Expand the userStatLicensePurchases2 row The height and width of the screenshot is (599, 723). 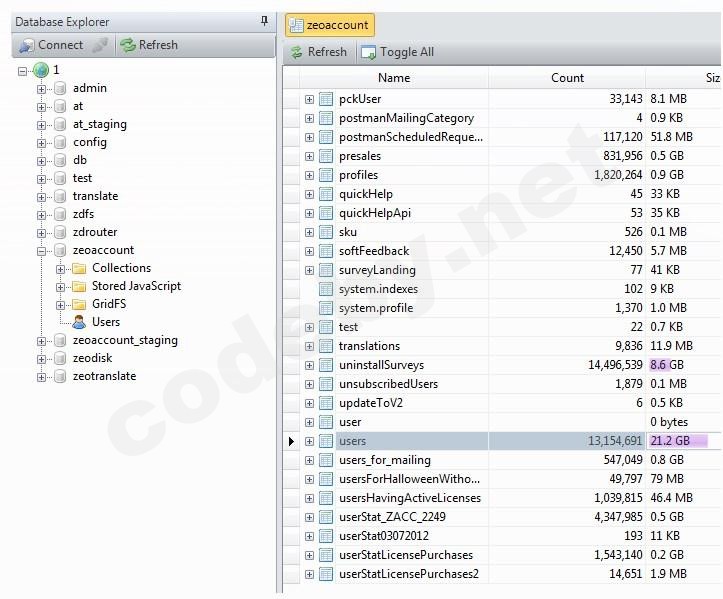[309, 575]
